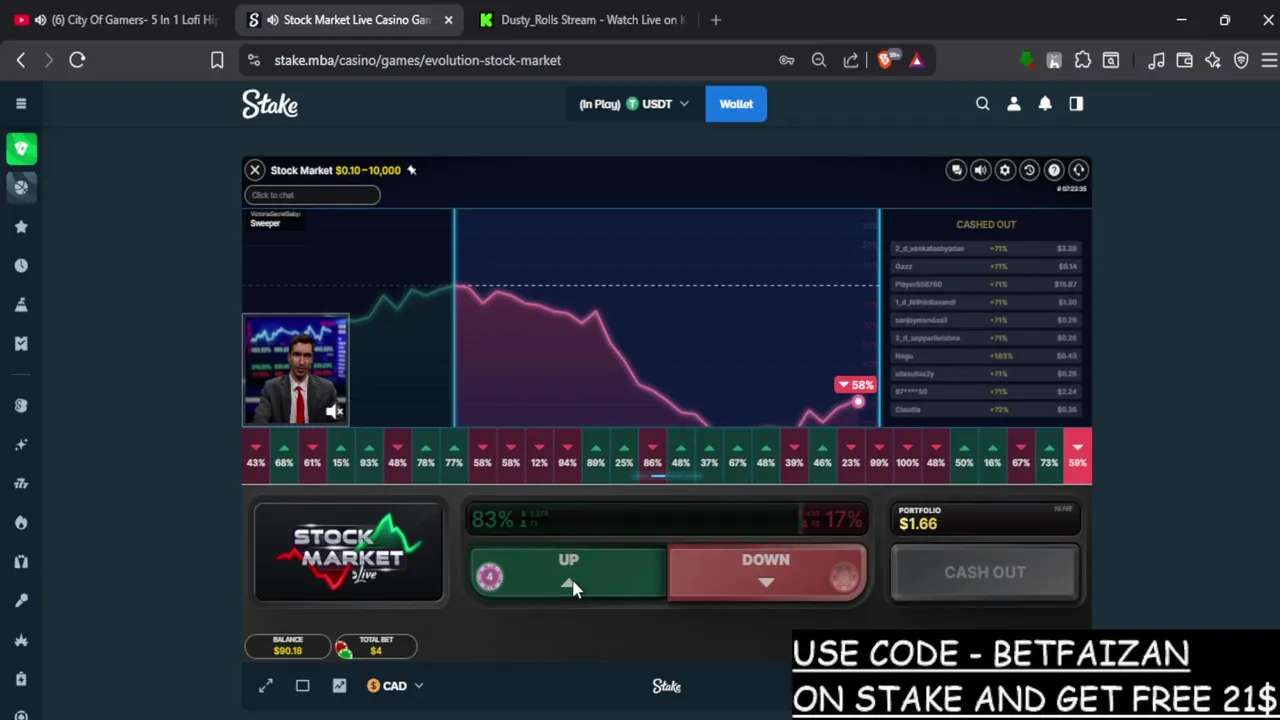Enter fullscreen with expand arrows icon
1280x720 pixels.
266,686
